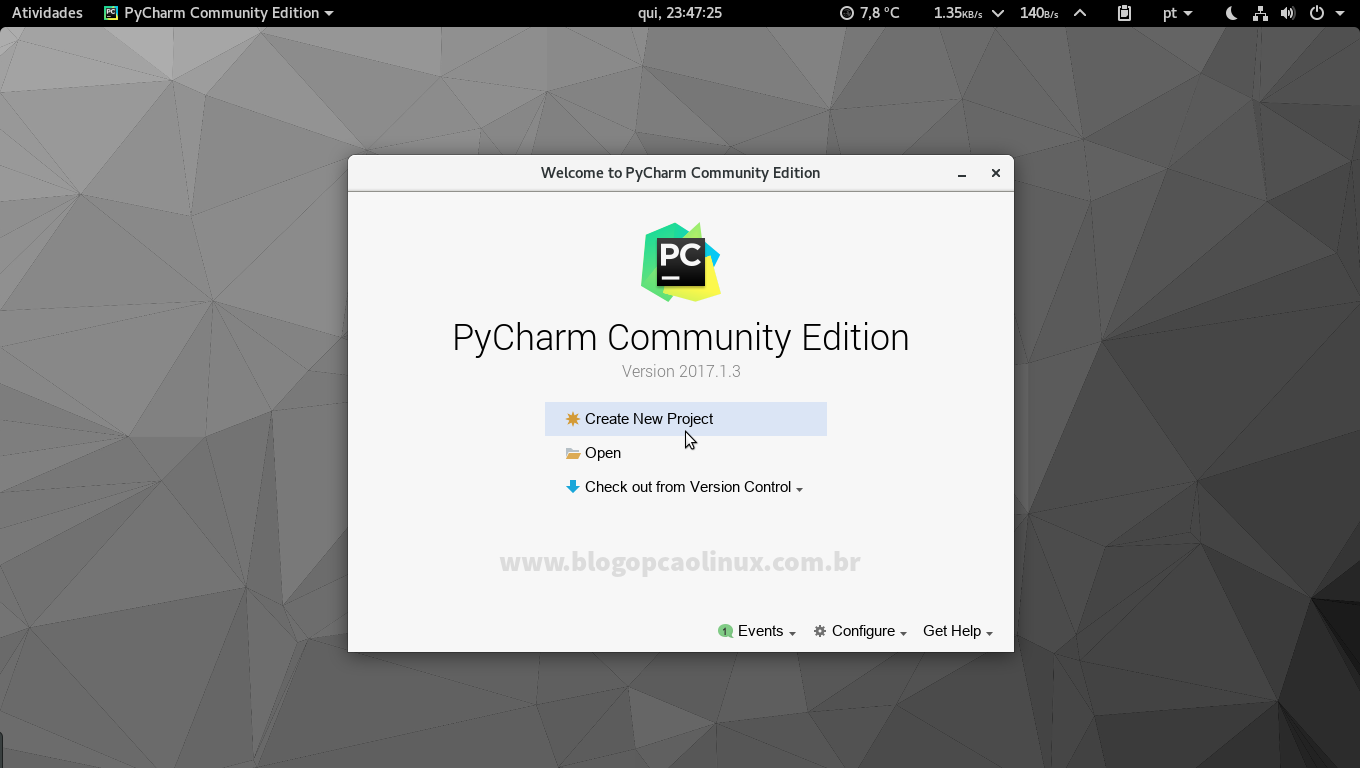
Task: Open the Get Help menu
Action: 958,631
